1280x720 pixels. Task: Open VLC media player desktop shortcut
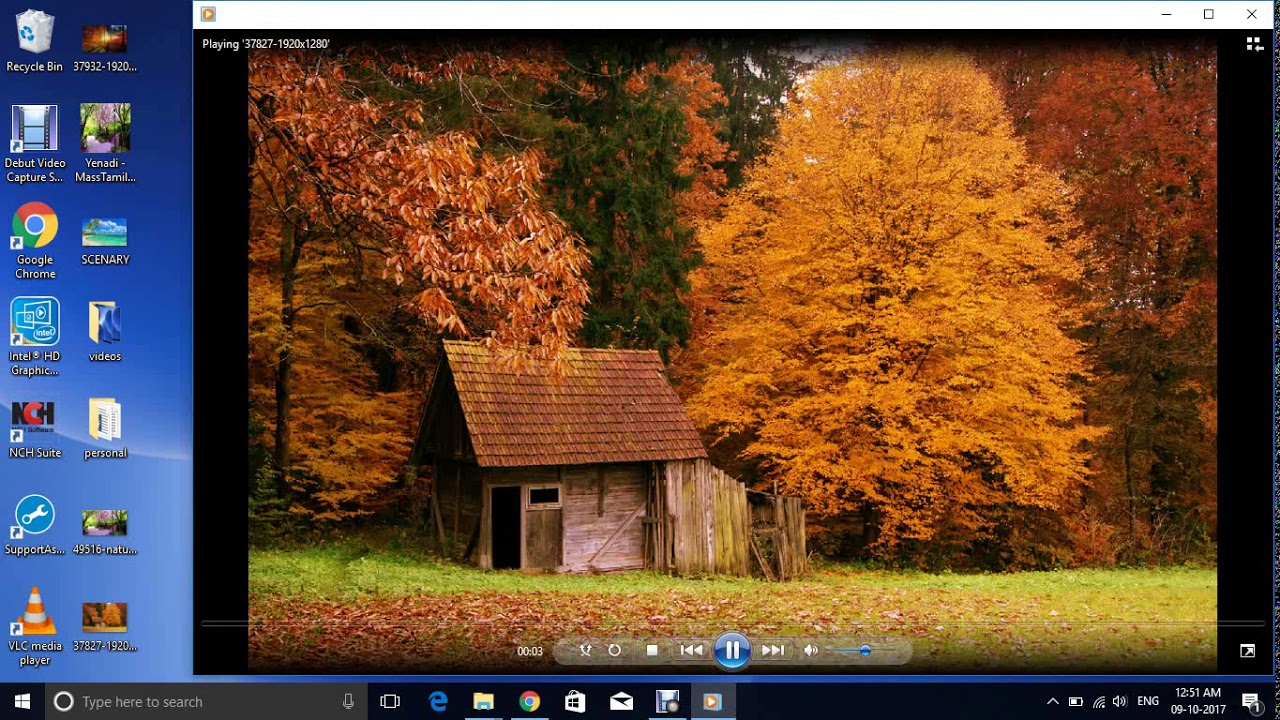pos(35,627)
